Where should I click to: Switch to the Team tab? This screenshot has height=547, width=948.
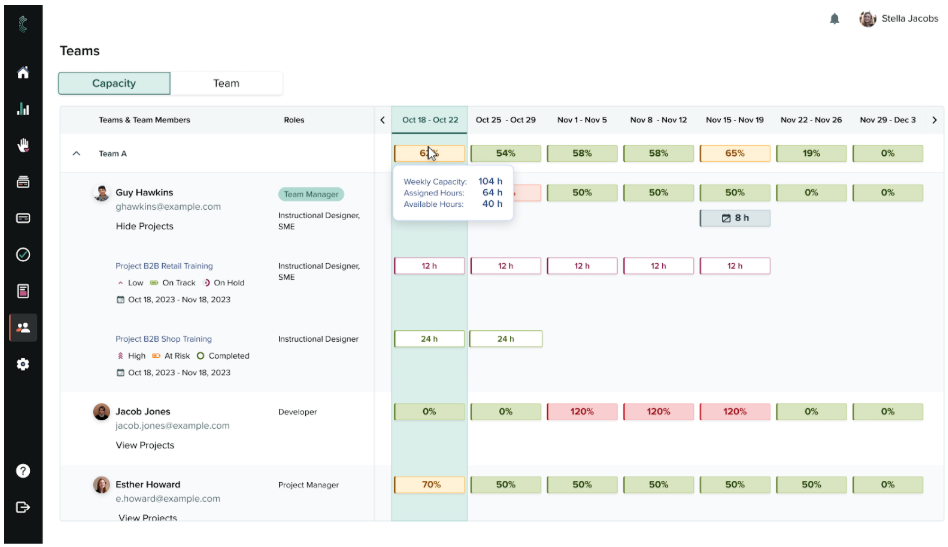(x=226, y=83)
